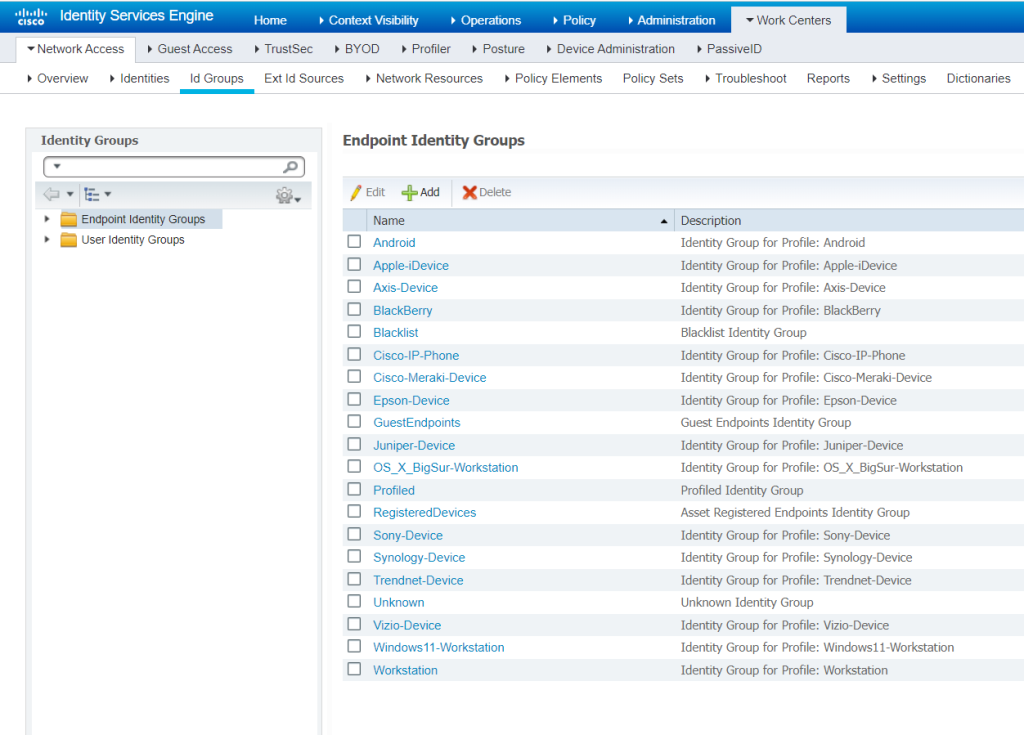Expand the Endpoint Identity Groups tree node
This screenshot has width=1024, height=735.
click(46, 219)
